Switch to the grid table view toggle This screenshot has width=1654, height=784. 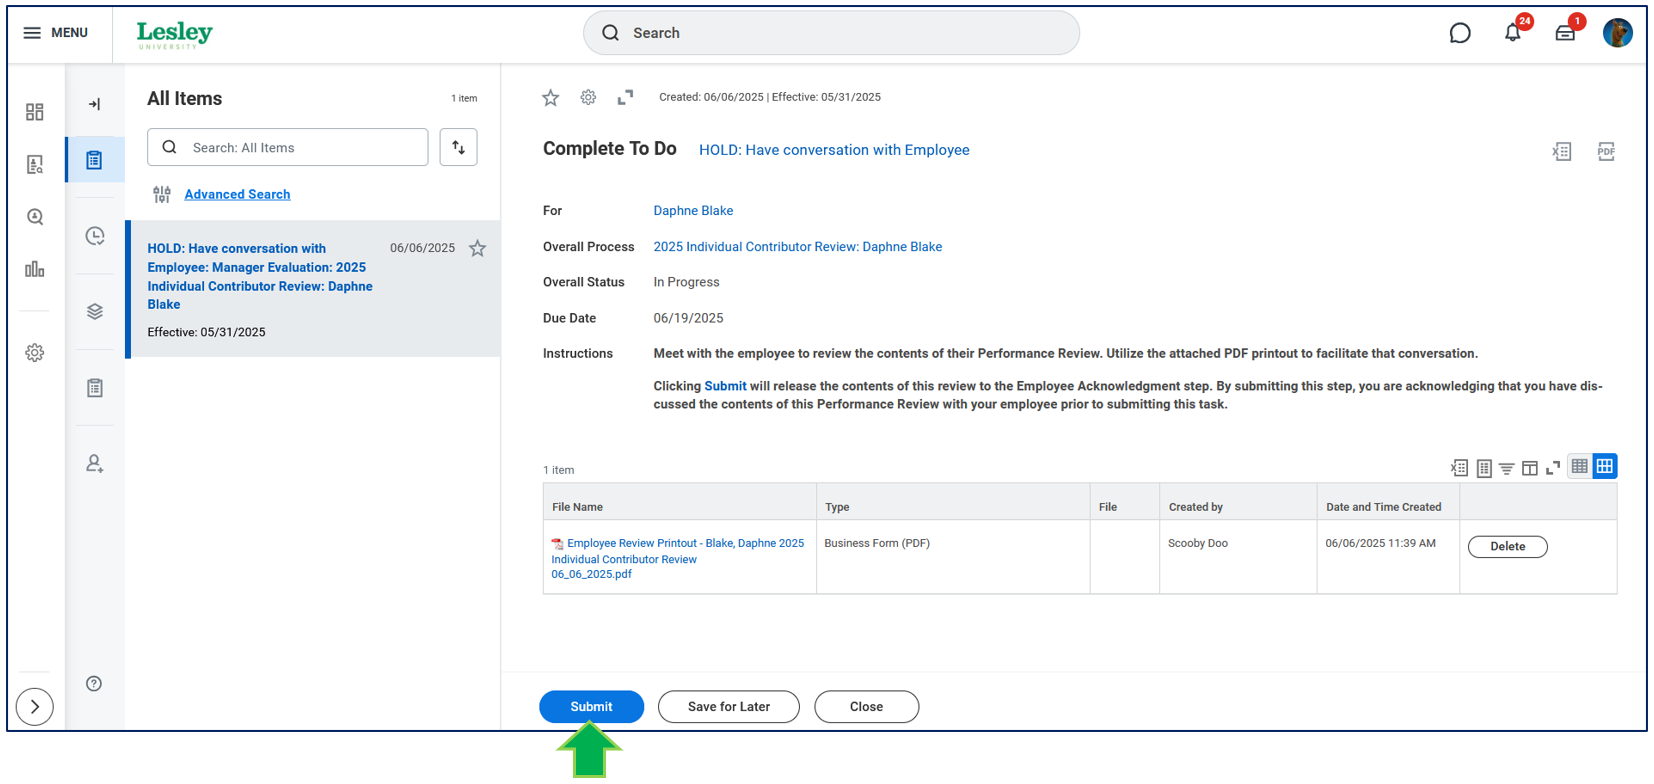1605,466
